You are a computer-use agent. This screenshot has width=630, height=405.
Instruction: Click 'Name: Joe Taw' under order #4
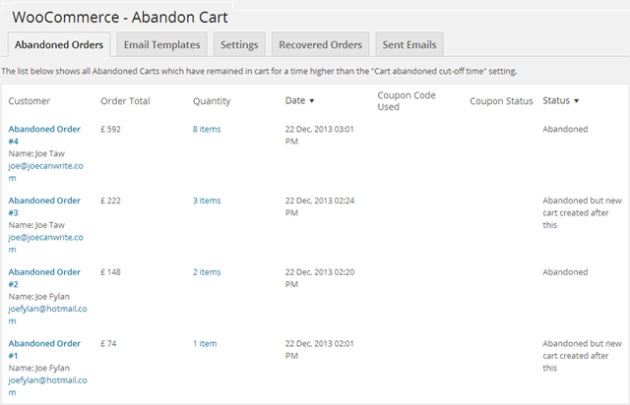[x=37, y=154]
